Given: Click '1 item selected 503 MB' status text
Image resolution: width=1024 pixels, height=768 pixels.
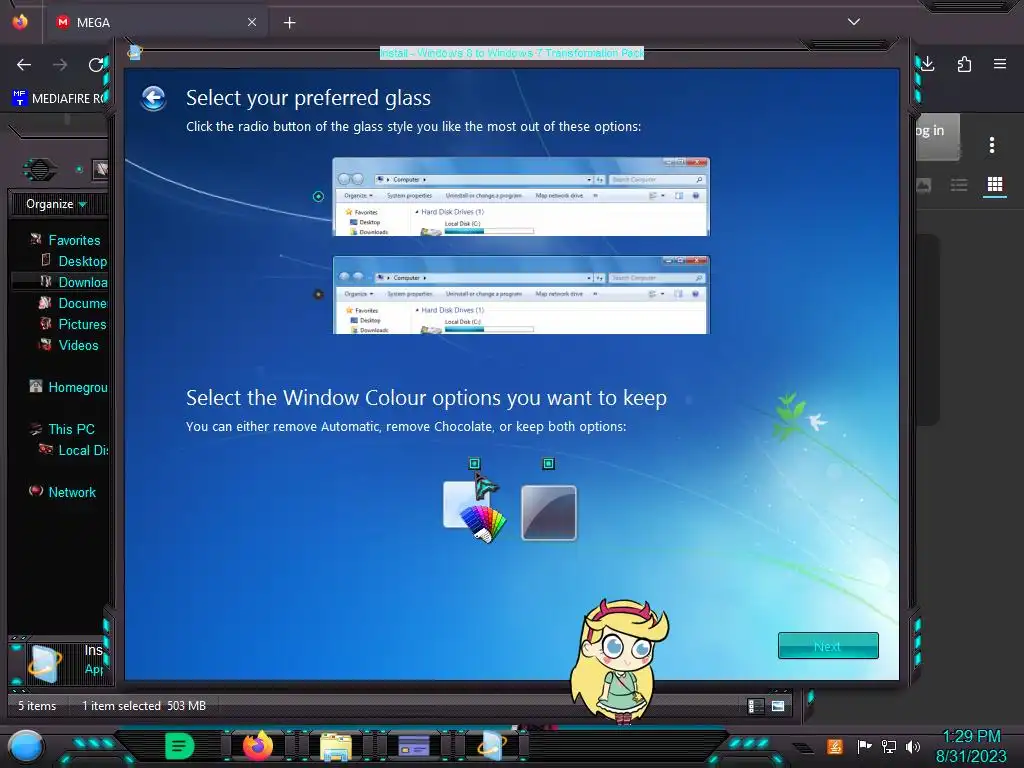Looking at the screenshot, I should pyautogui.click(x=144, y=705).
